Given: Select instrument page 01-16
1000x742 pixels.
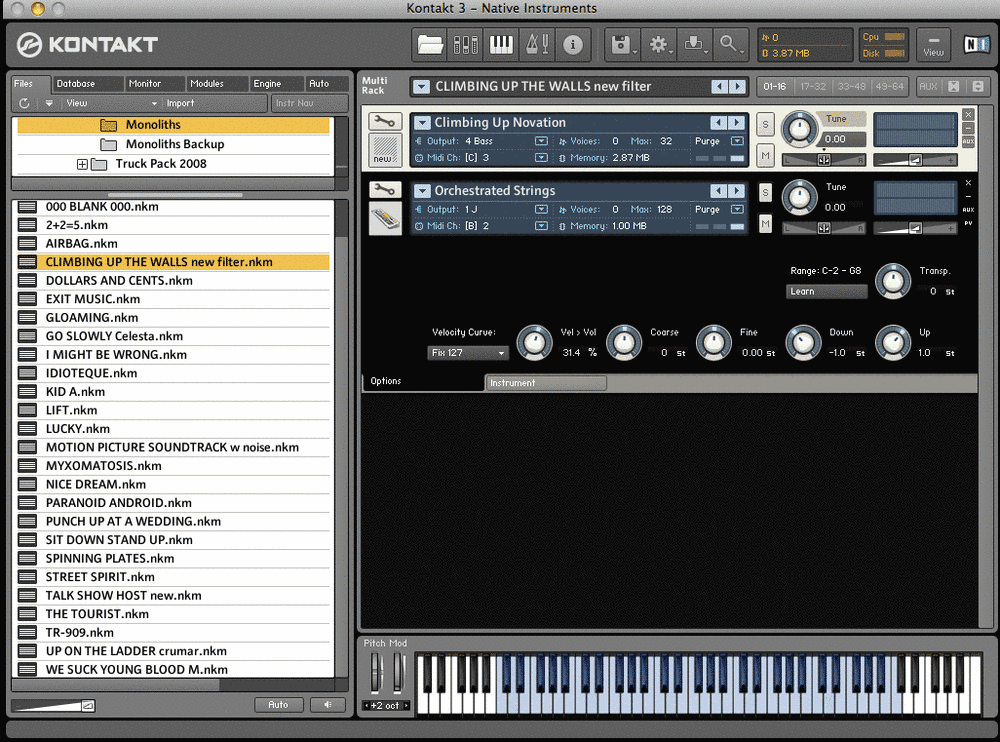Looking at the screenshot, I should point(775,86).
